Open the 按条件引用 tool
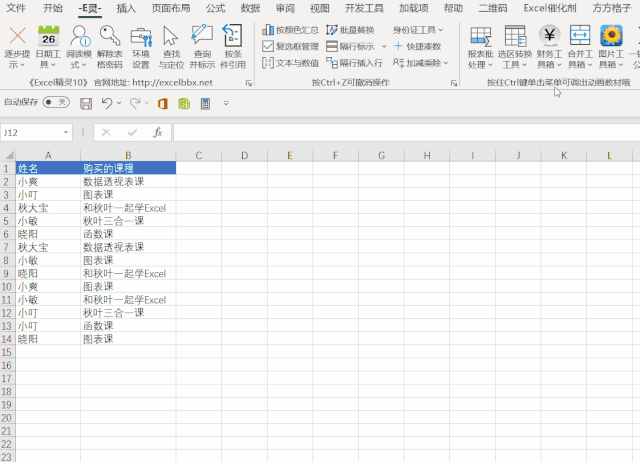640x462 pixels. pos(233,47)
